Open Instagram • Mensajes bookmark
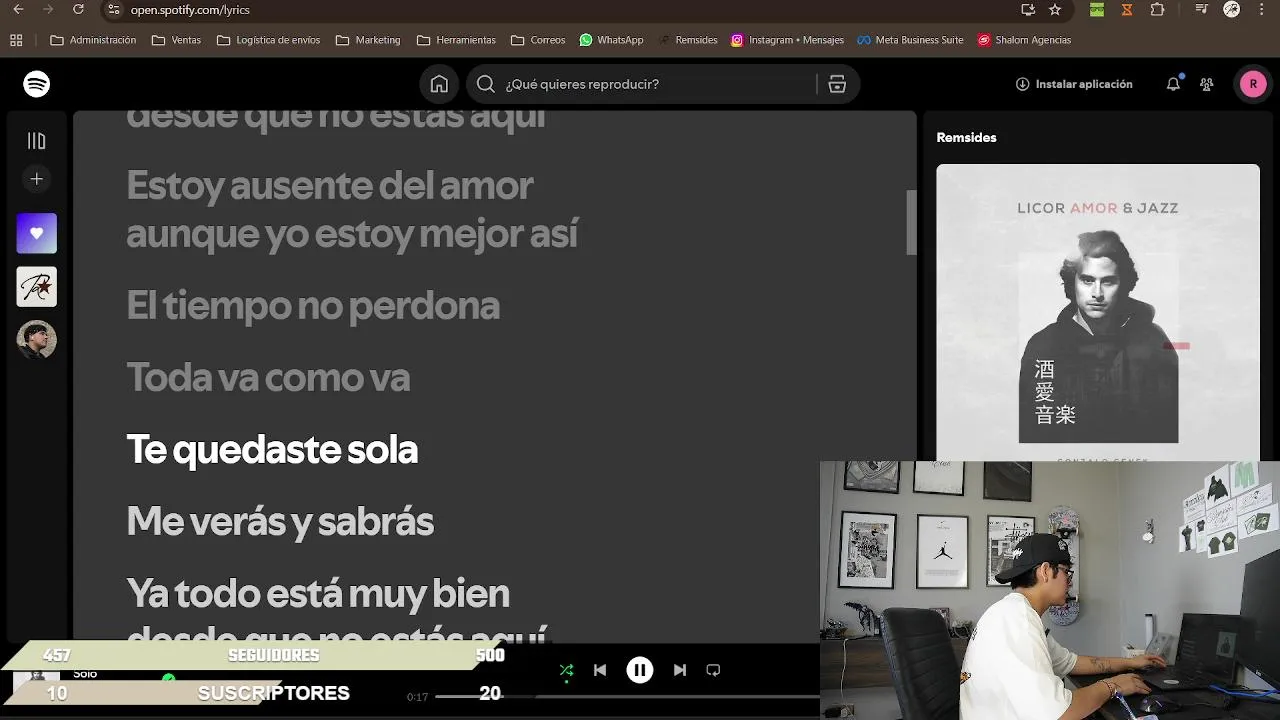 (x=787, y=41)
